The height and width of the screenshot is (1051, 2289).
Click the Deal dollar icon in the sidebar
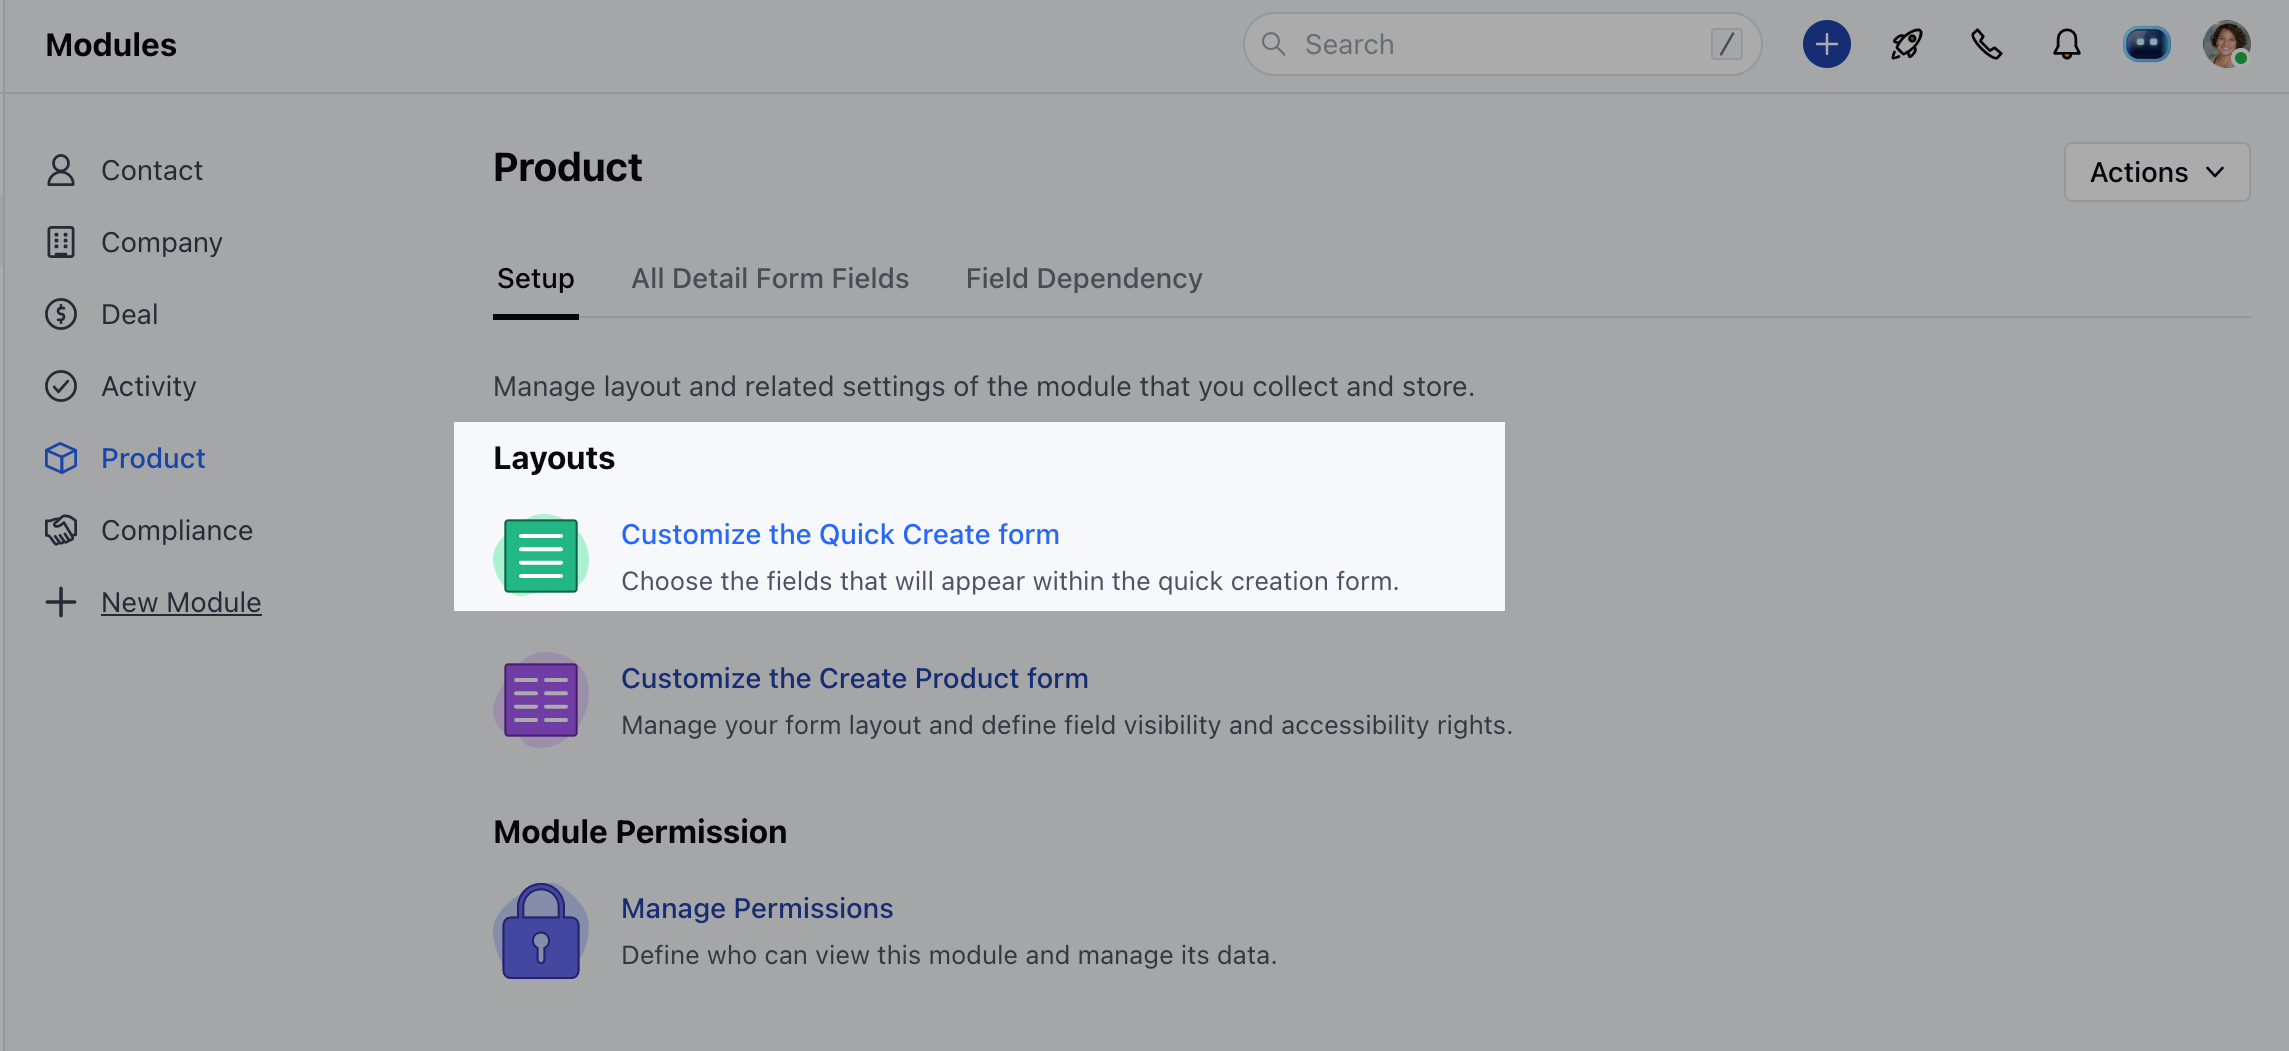click(61, 313)
